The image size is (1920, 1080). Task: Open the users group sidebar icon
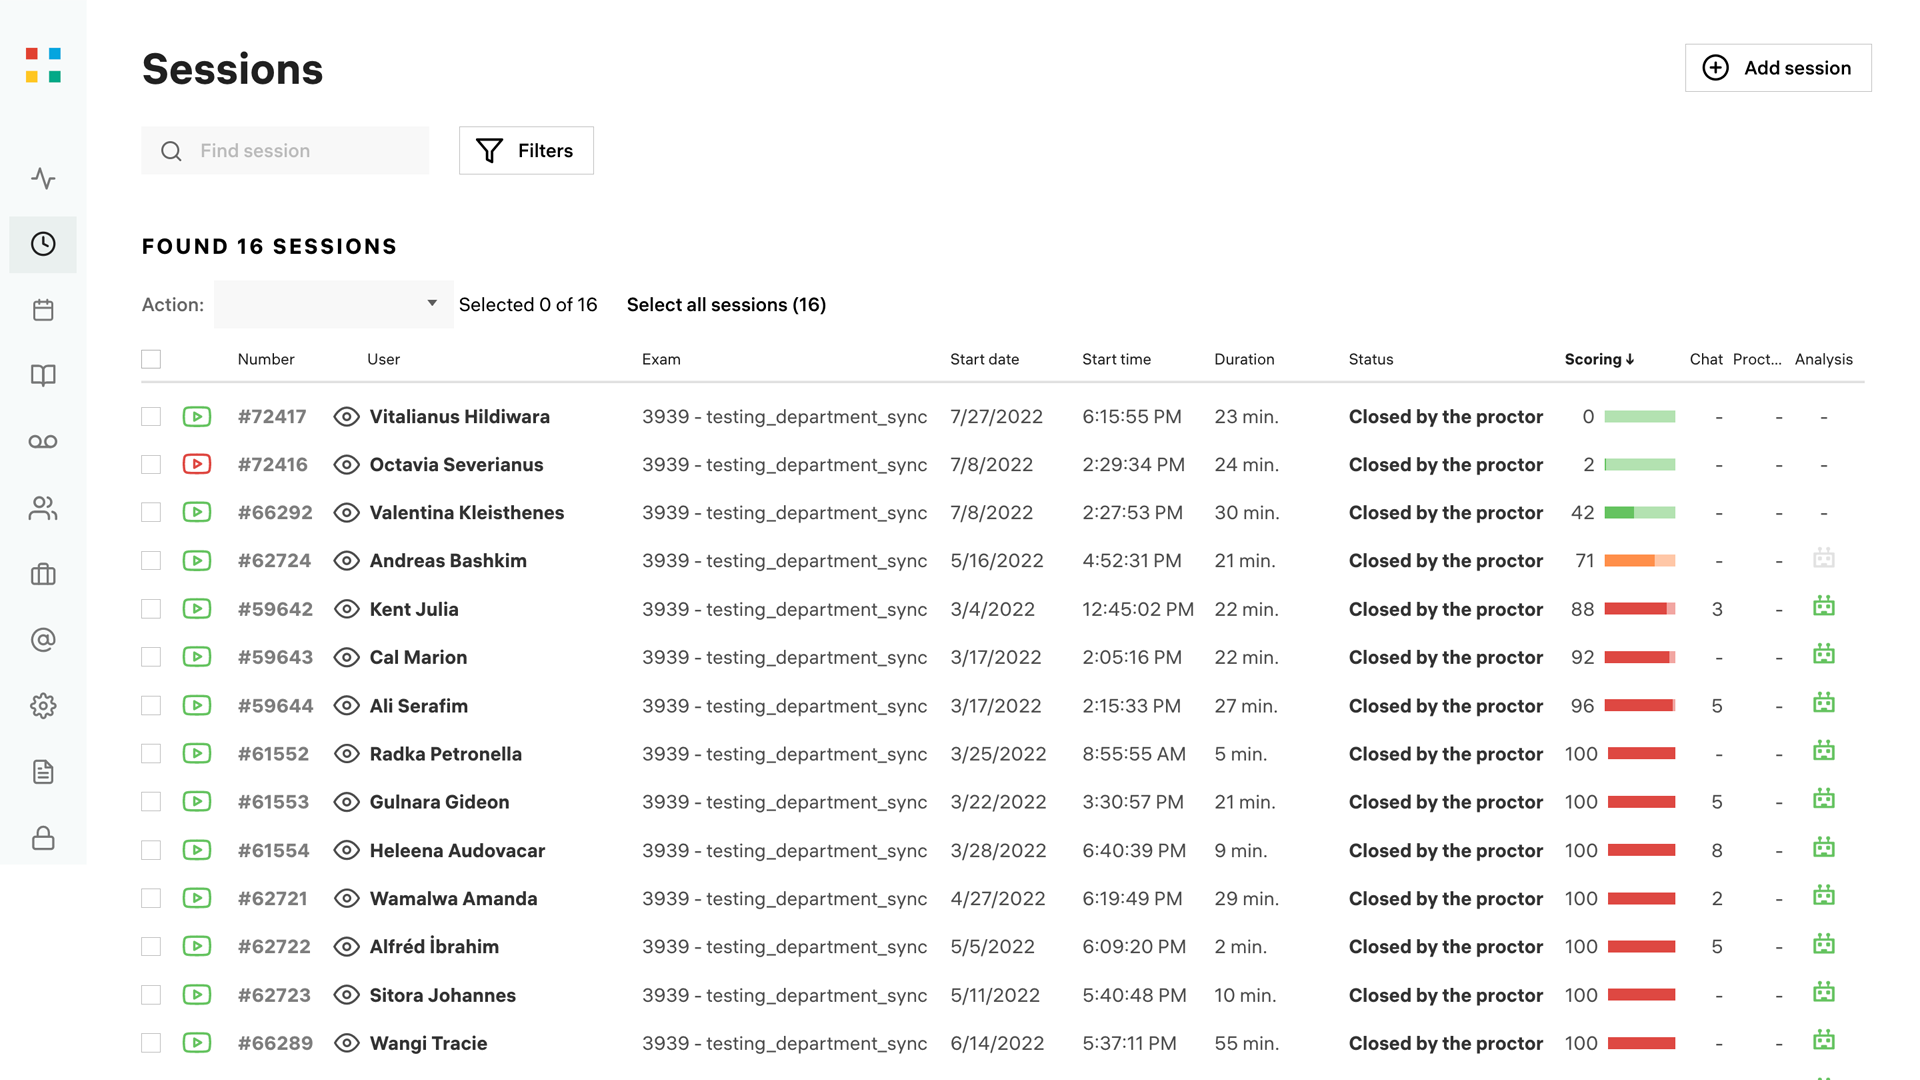pos(43,508)
